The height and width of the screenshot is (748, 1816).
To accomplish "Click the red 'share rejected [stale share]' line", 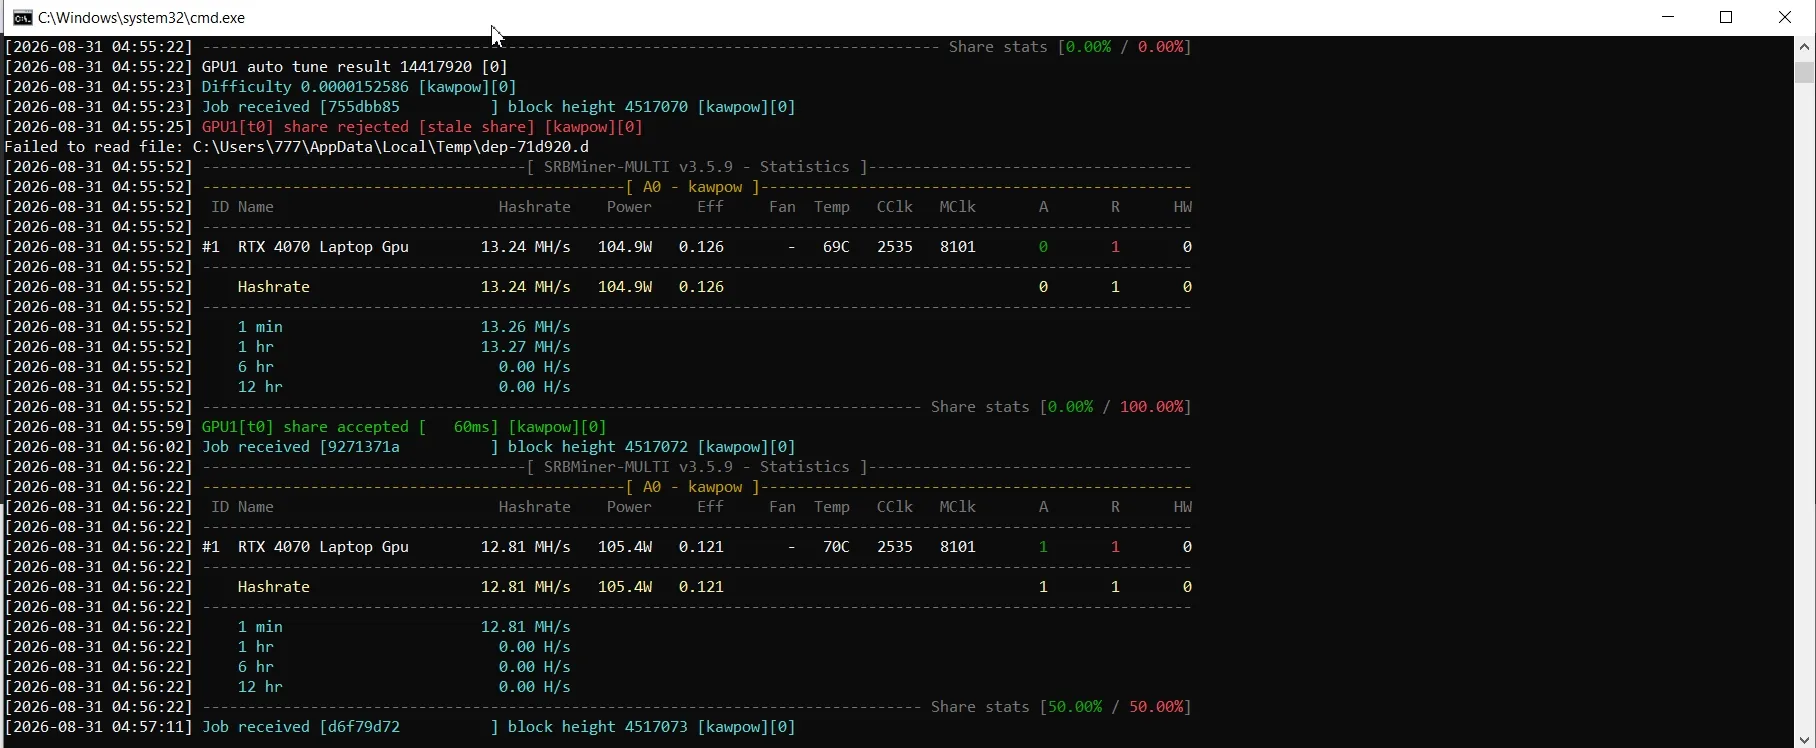I will tap(423, 127).
